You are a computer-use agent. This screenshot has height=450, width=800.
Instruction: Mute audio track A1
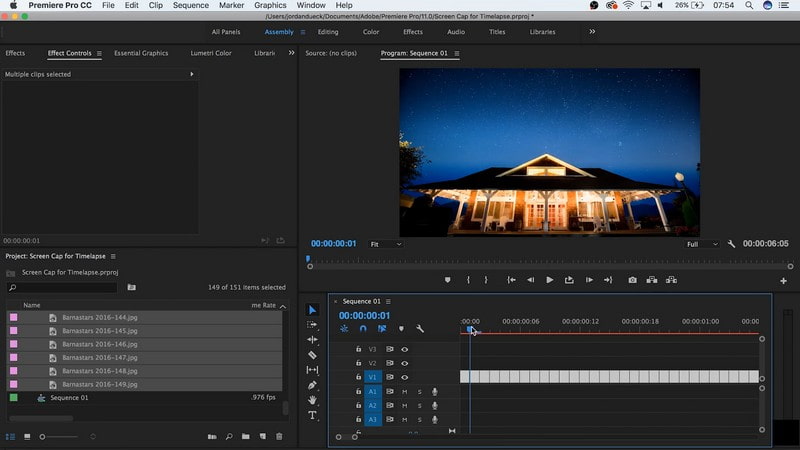[x=405, y=391]
